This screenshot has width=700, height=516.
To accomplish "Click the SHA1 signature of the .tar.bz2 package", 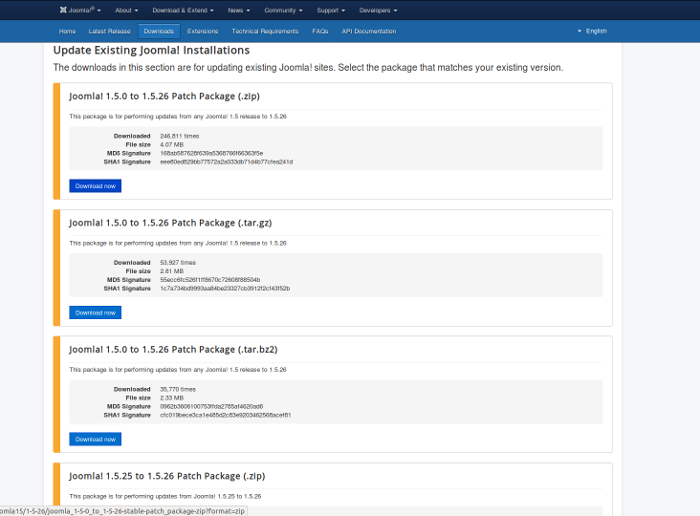I will tap(225, 415).
